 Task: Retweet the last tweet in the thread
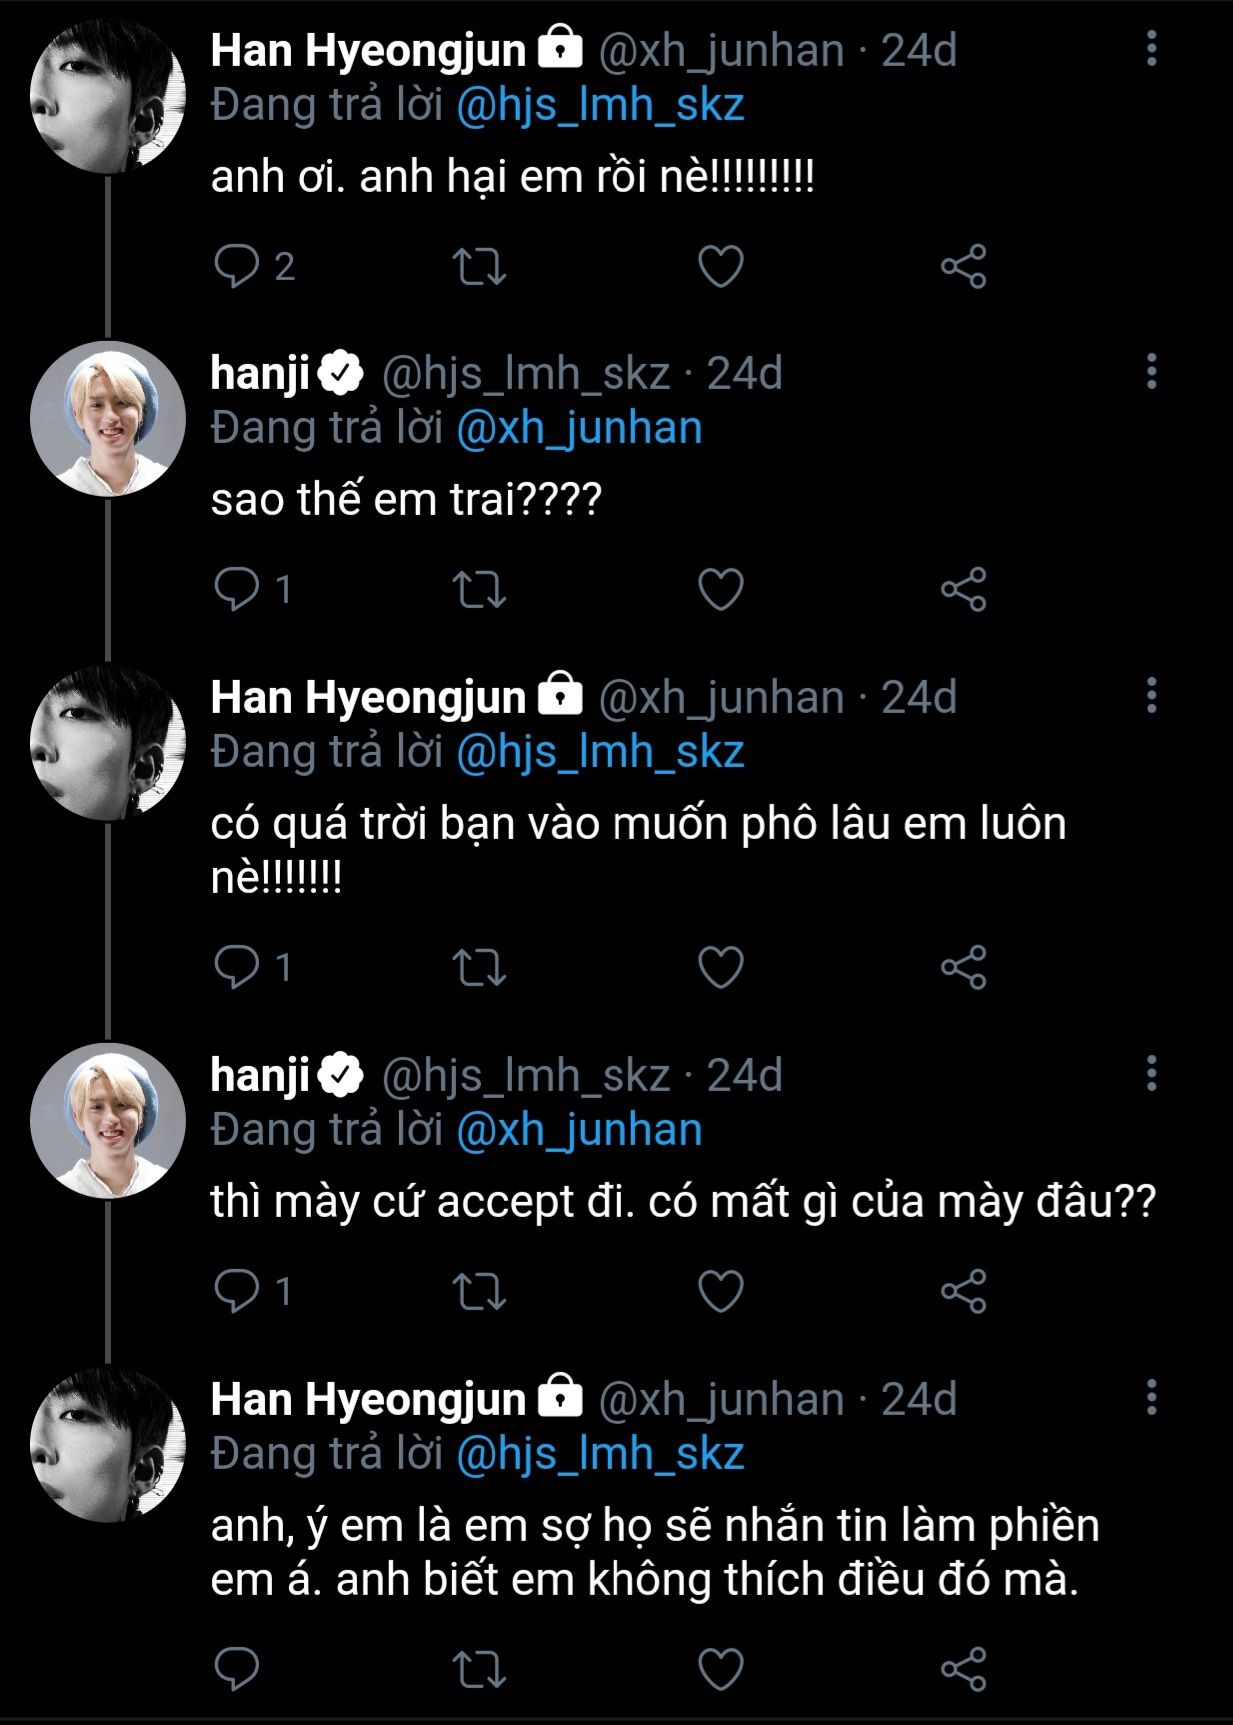pyautogui.click(x=479, y=1669)
